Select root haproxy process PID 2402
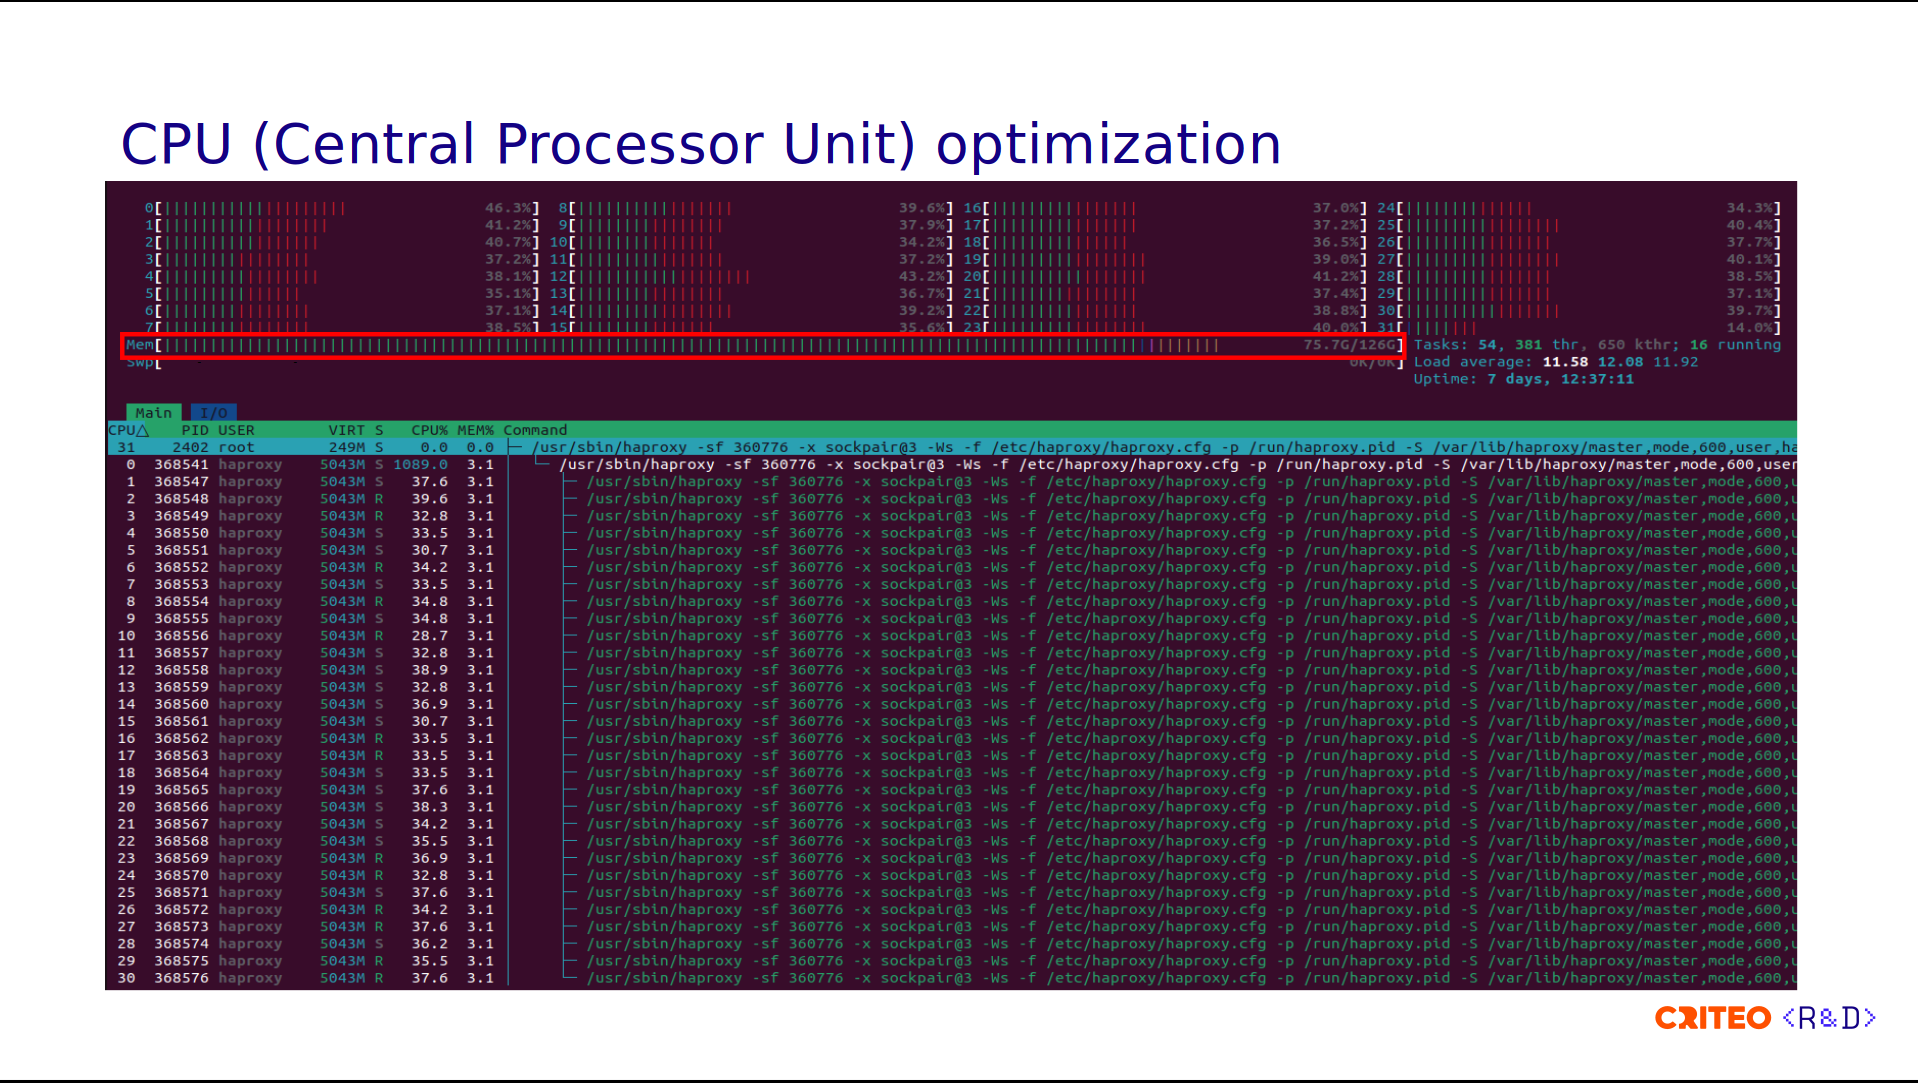1918x1083 pixels. click(x=952, y=447)
